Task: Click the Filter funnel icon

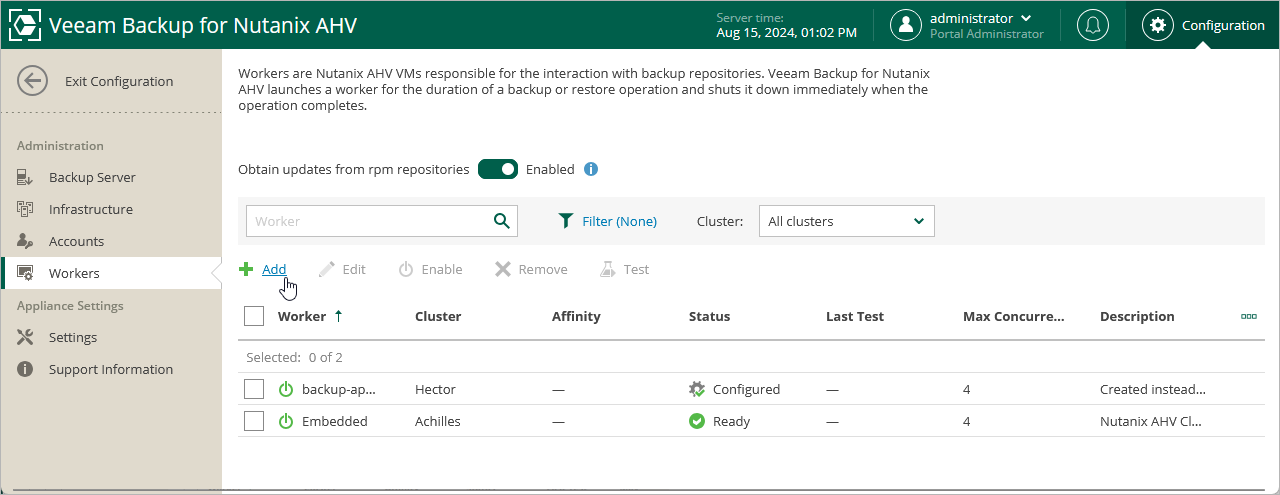Action: [x=566, y=221]
